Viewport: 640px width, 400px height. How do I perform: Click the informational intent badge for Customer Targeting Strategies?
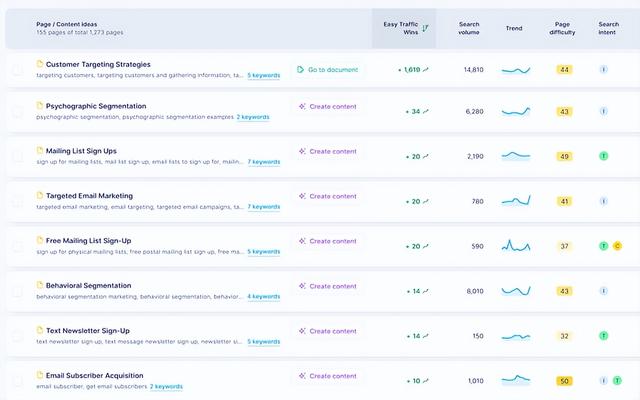point(603,70)
